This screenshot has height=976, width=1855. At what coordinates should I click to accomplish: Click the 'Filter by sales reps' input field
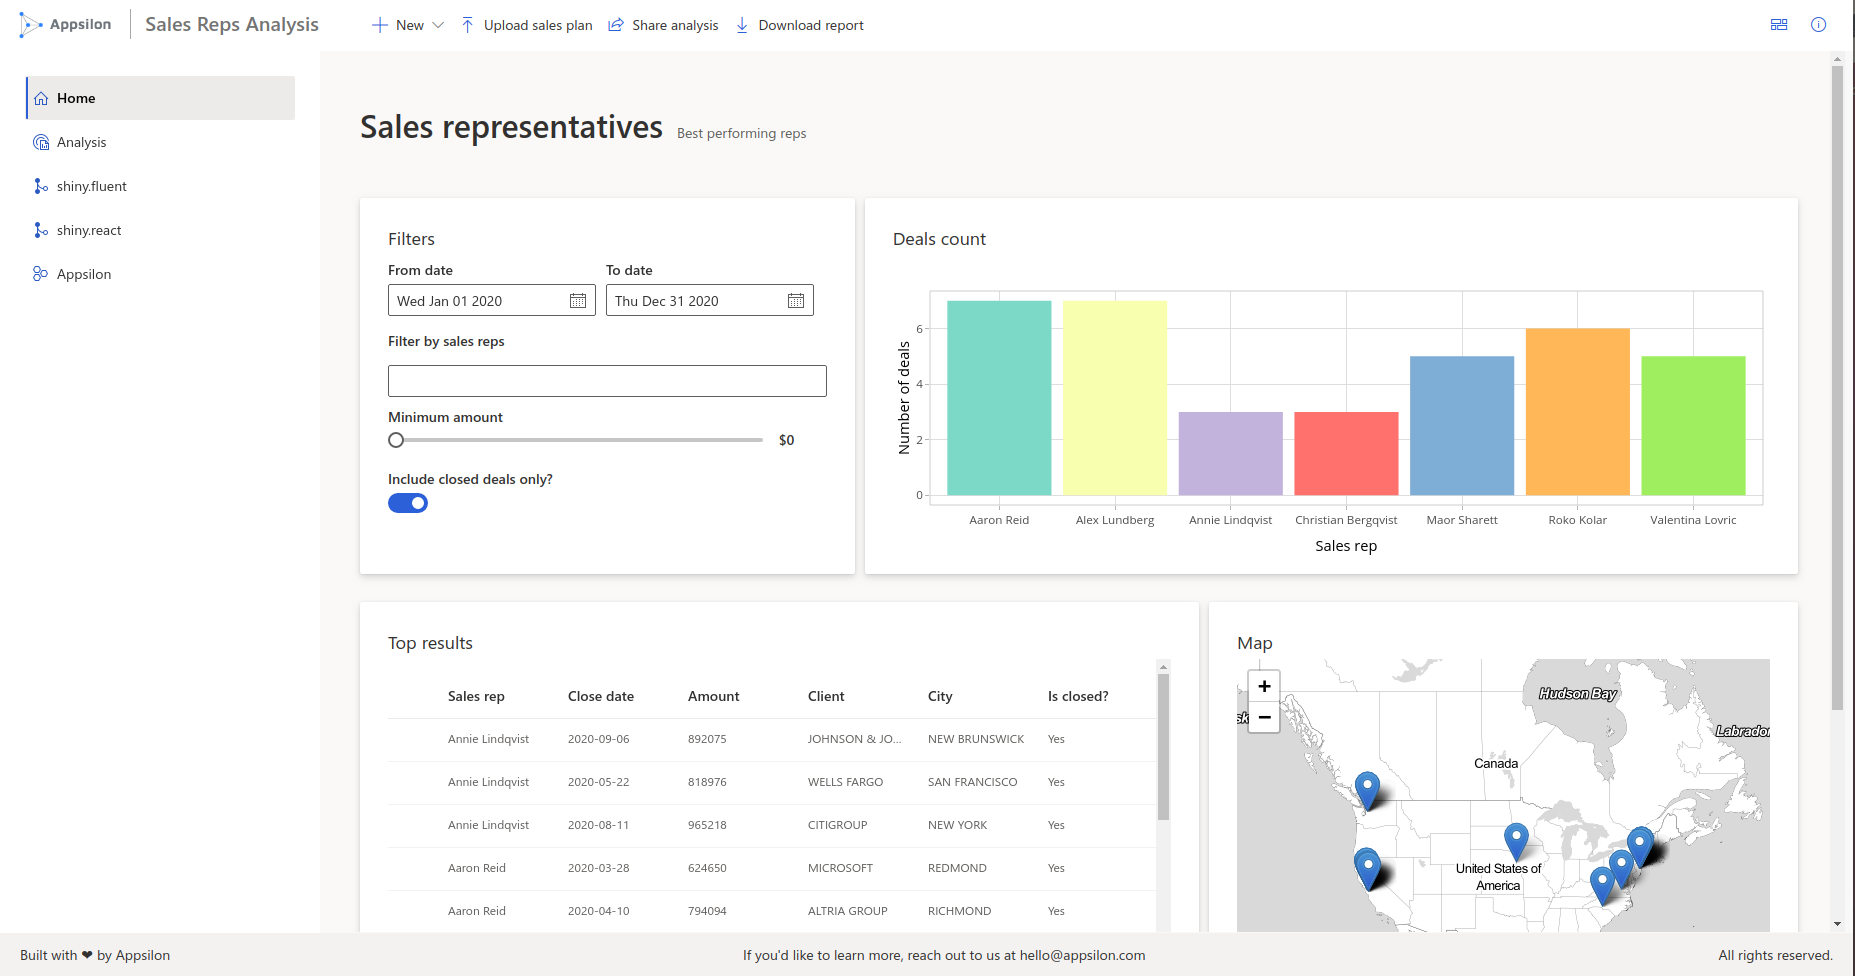[x=607, y=381]
